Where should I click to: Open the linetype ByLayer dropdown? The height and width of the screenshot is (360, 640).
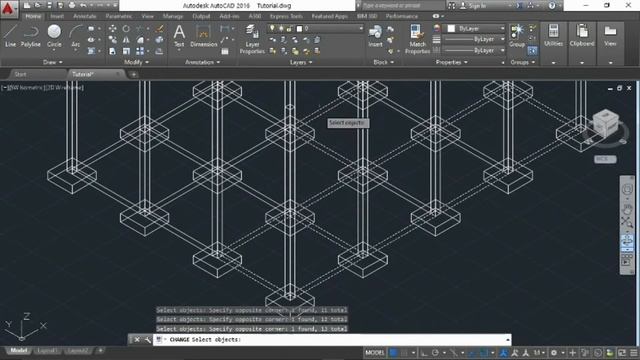474,51
